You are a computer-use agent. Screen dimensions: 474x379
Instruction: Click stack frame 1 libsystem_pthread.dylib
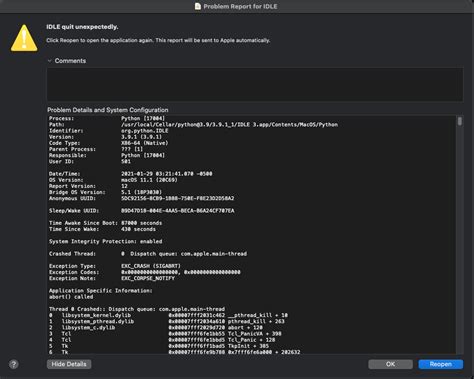click(167, 322)
